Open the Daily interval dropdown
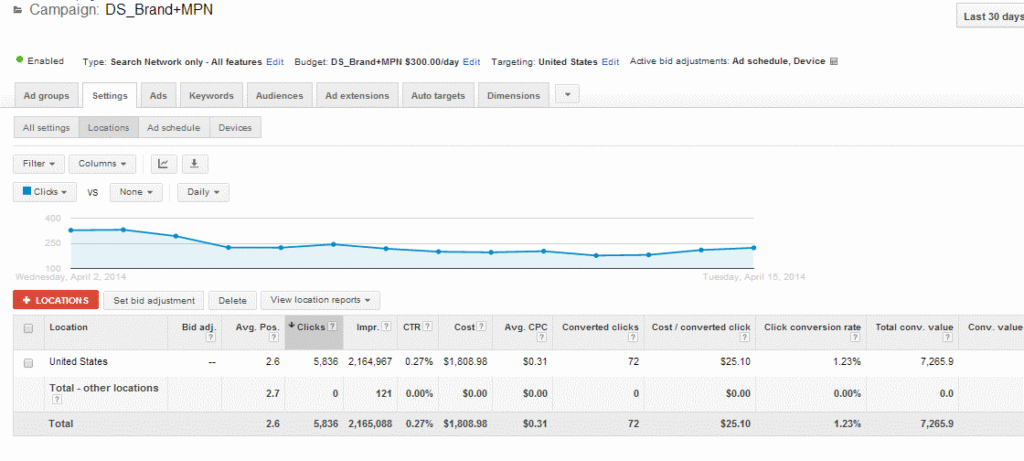Image resolution: width=1024 pixels, height=461 pixels. [203, 192]
